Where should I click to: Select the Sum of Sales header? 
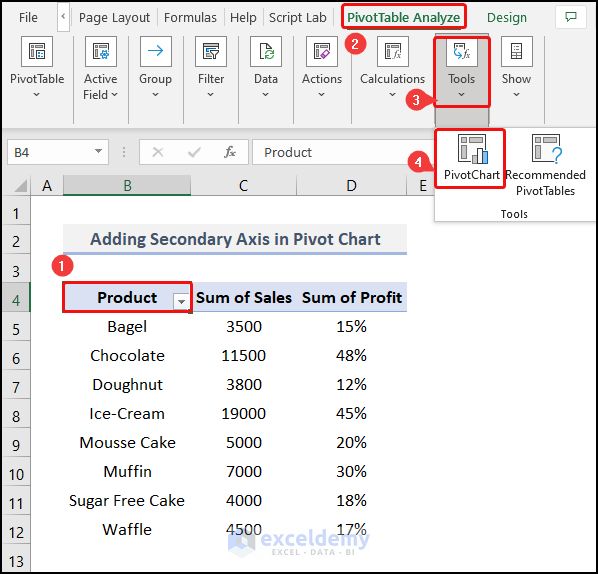[244, 297]
